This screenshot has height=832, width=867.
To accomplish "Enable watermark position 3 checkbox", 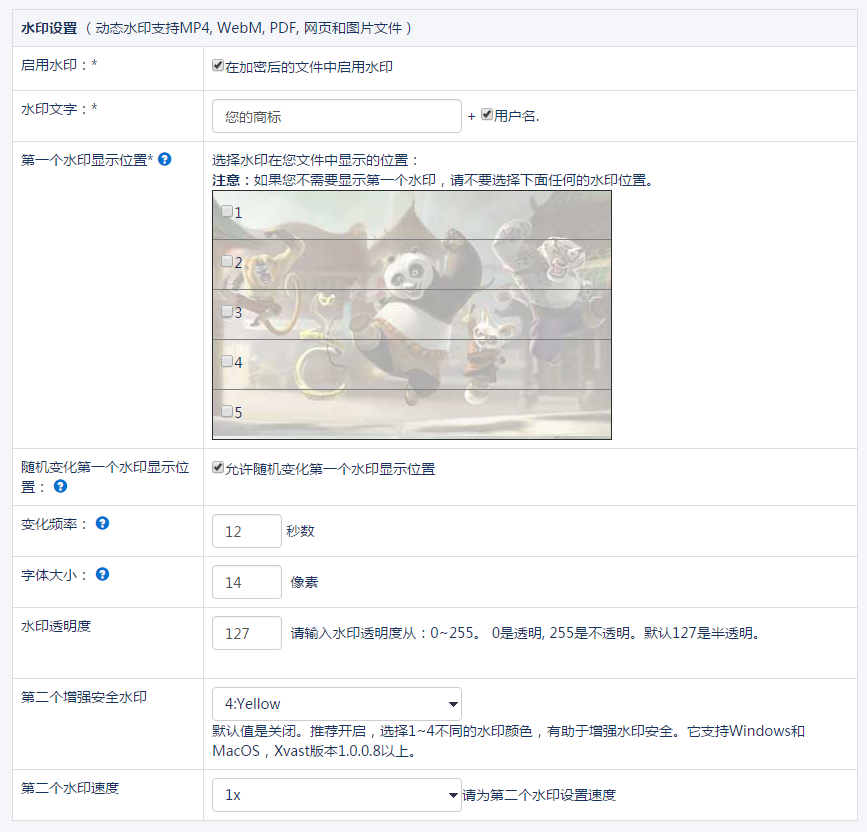I will pos(227,311).
